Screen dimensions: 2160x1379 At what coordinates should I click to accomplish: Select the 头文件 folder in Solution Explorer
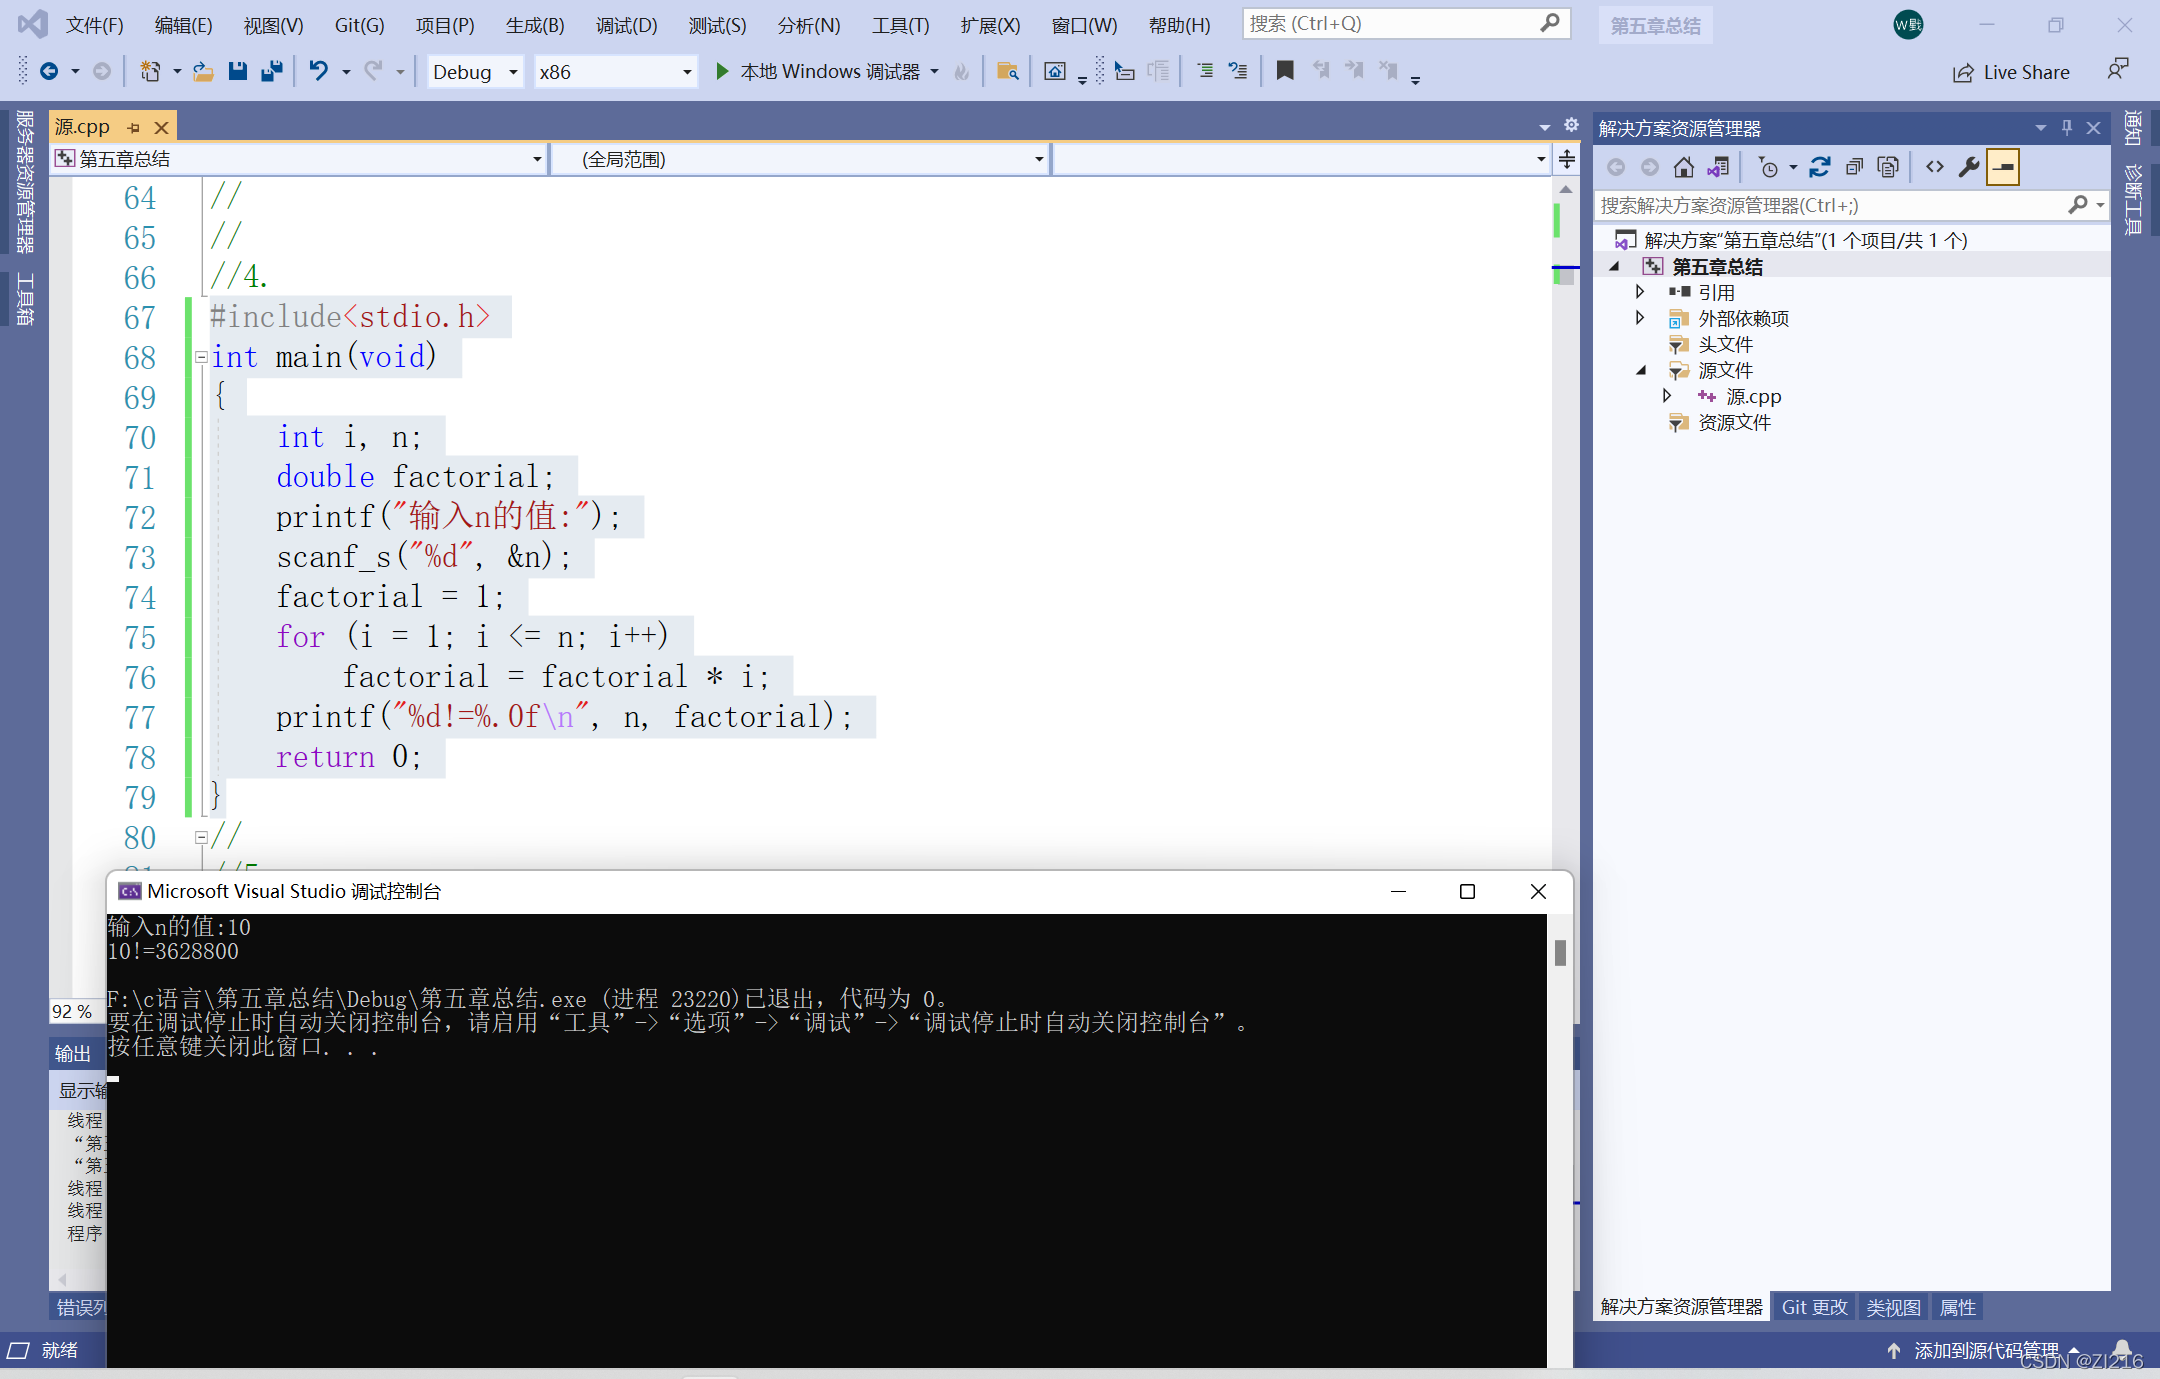pos(1725,344)
